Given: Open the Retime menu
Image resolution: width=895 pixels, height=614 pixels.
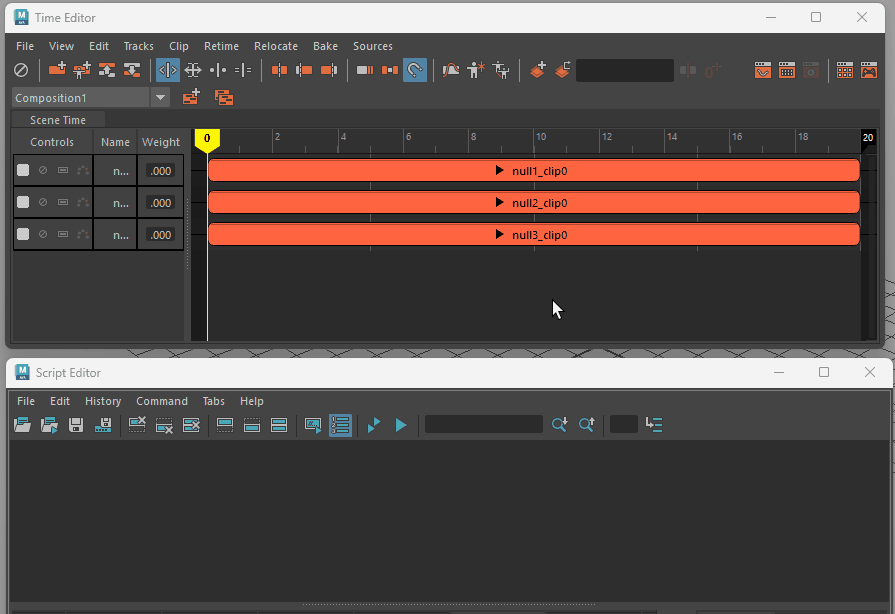Looking at the screenshot, I should click(221, 46).
